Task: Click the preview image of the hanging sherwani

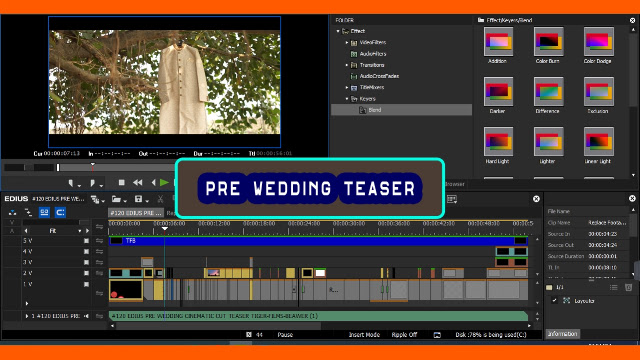Action: coord(164,82)
